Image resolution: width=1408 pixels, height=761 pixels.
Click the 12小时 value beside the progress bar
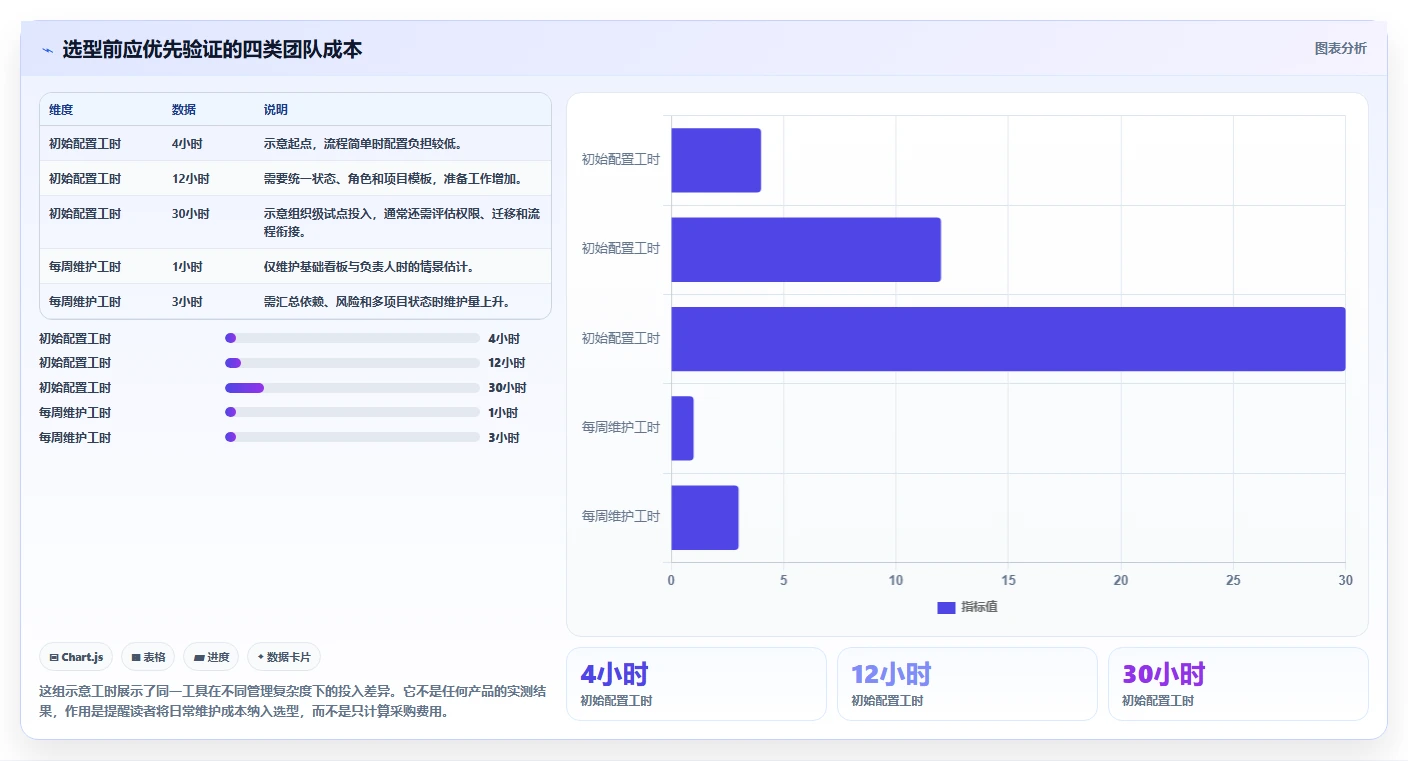[507, 363]
